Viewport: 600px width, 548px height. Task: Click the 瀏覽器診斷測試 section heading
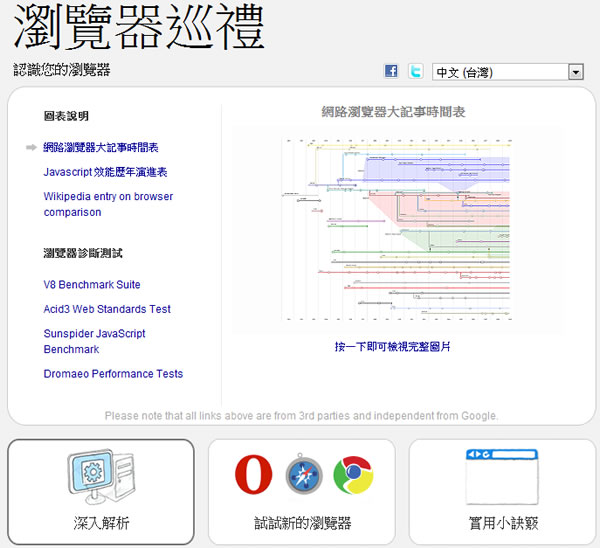[83, 253]
